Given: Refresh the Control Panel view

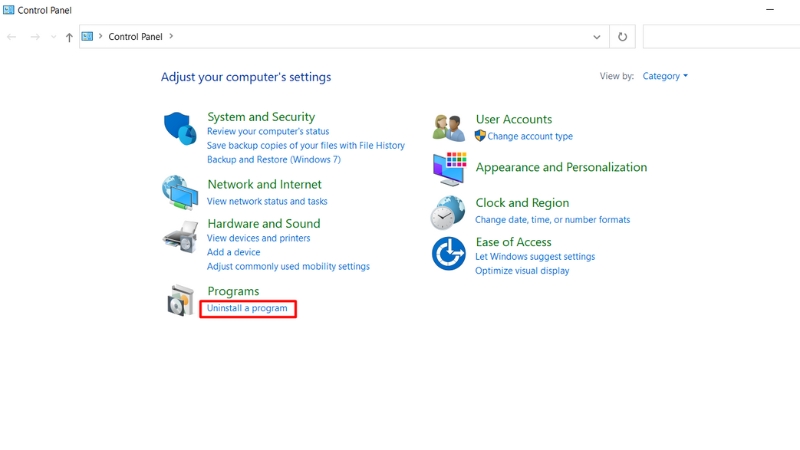Looking at the screenshot, I should [622, 37].
